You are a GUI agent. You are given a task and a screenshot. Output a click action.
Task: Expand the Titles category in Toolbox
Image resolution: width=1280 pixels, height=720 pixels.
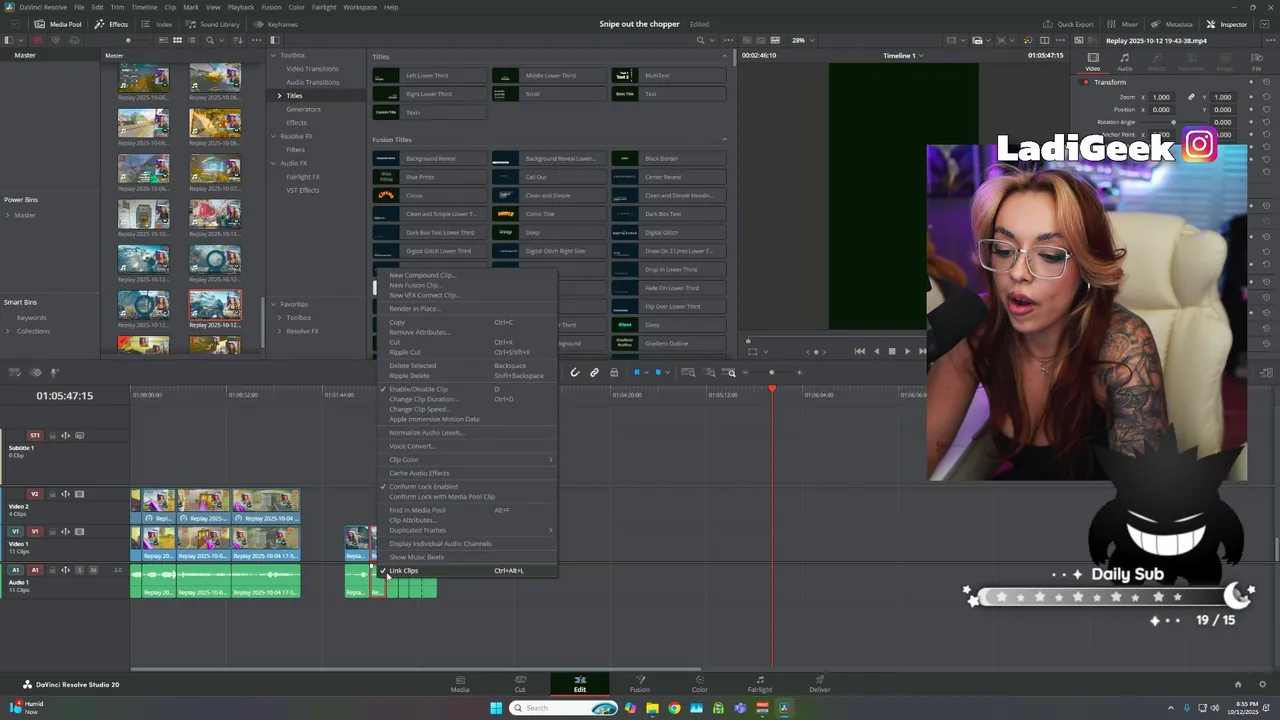[x=280, y=96]
